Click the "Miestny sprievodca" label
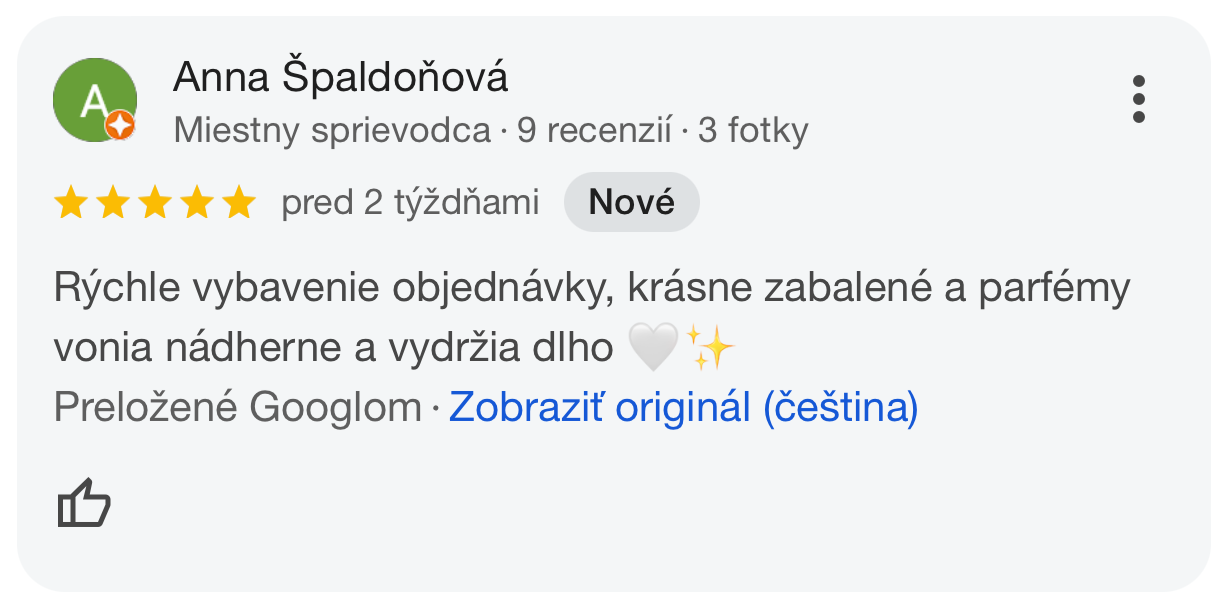1226x603 pixels. (x=333, y=131)
